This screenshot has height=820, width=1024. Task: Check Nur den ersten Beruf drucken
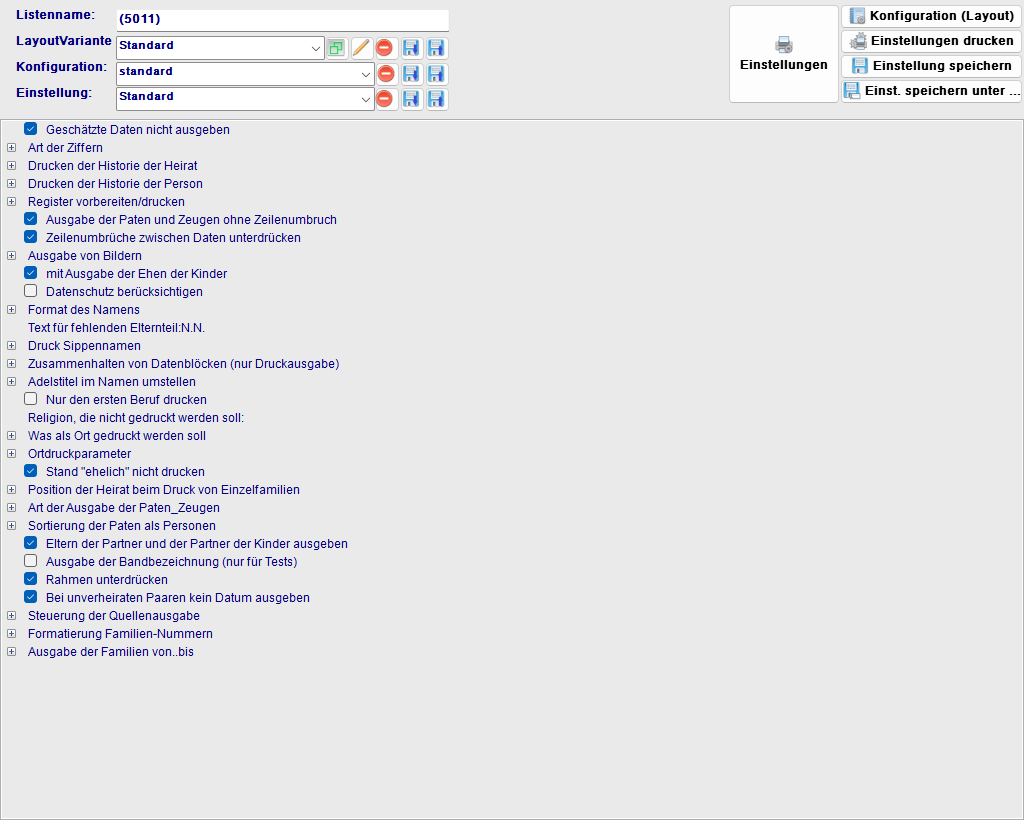point(30,399)
